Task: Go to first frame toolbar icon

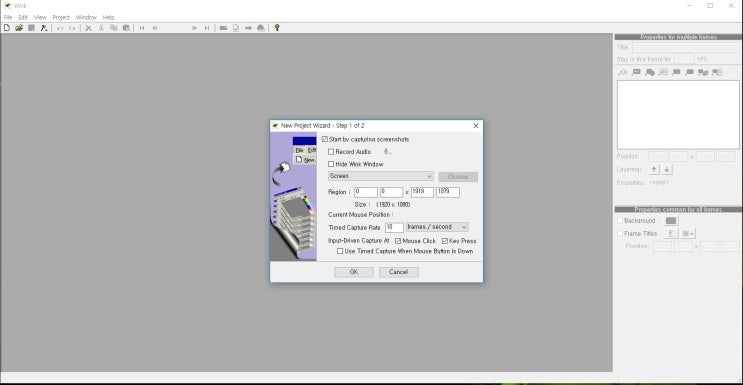Action: tap(142, 28)
